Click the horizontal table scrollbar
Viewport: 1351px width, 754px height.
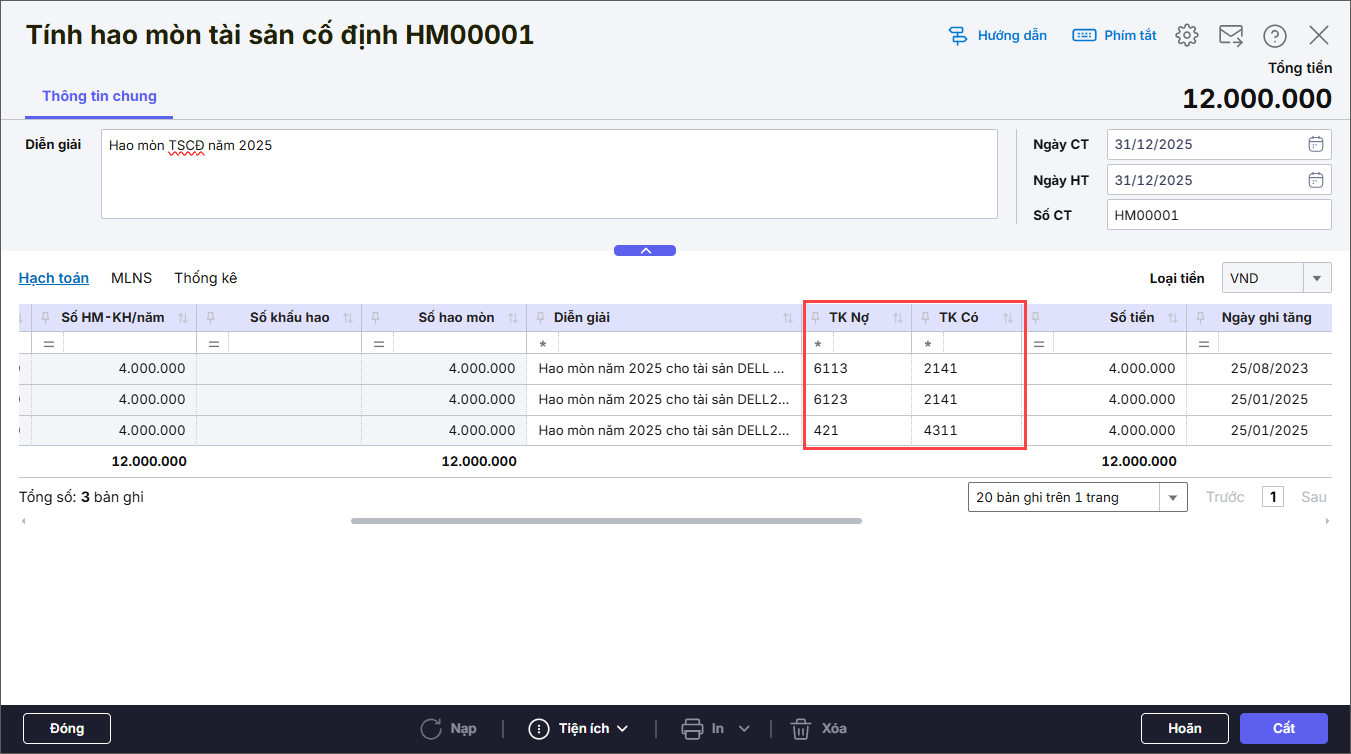pyautogui.click(x=606, y=521)
